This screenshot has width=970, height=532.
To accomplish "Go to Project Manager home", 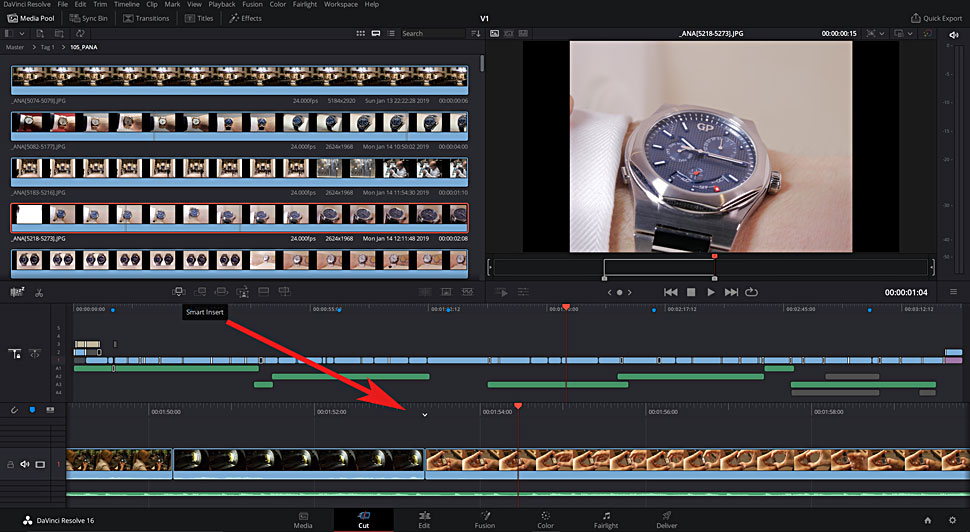I will pos(927,520).
